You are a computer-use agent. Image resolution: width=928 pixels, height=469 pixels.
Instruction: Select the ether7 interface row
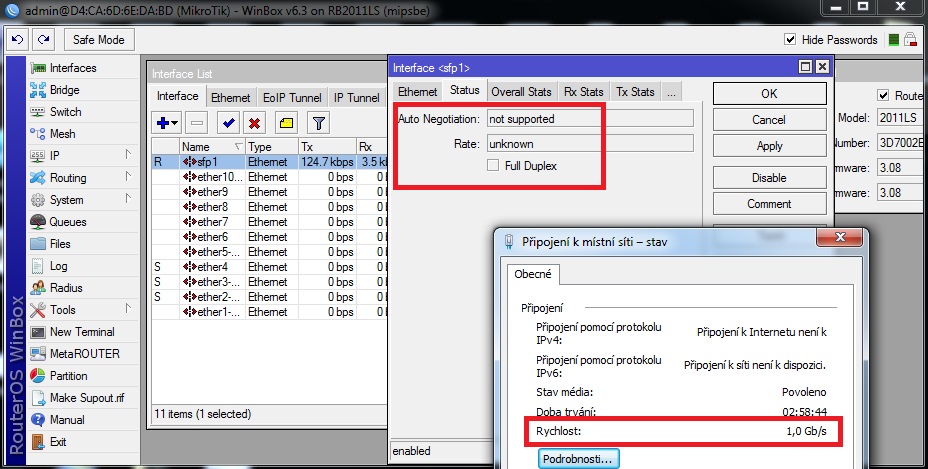pyautogui.click(x=269, y=222)
